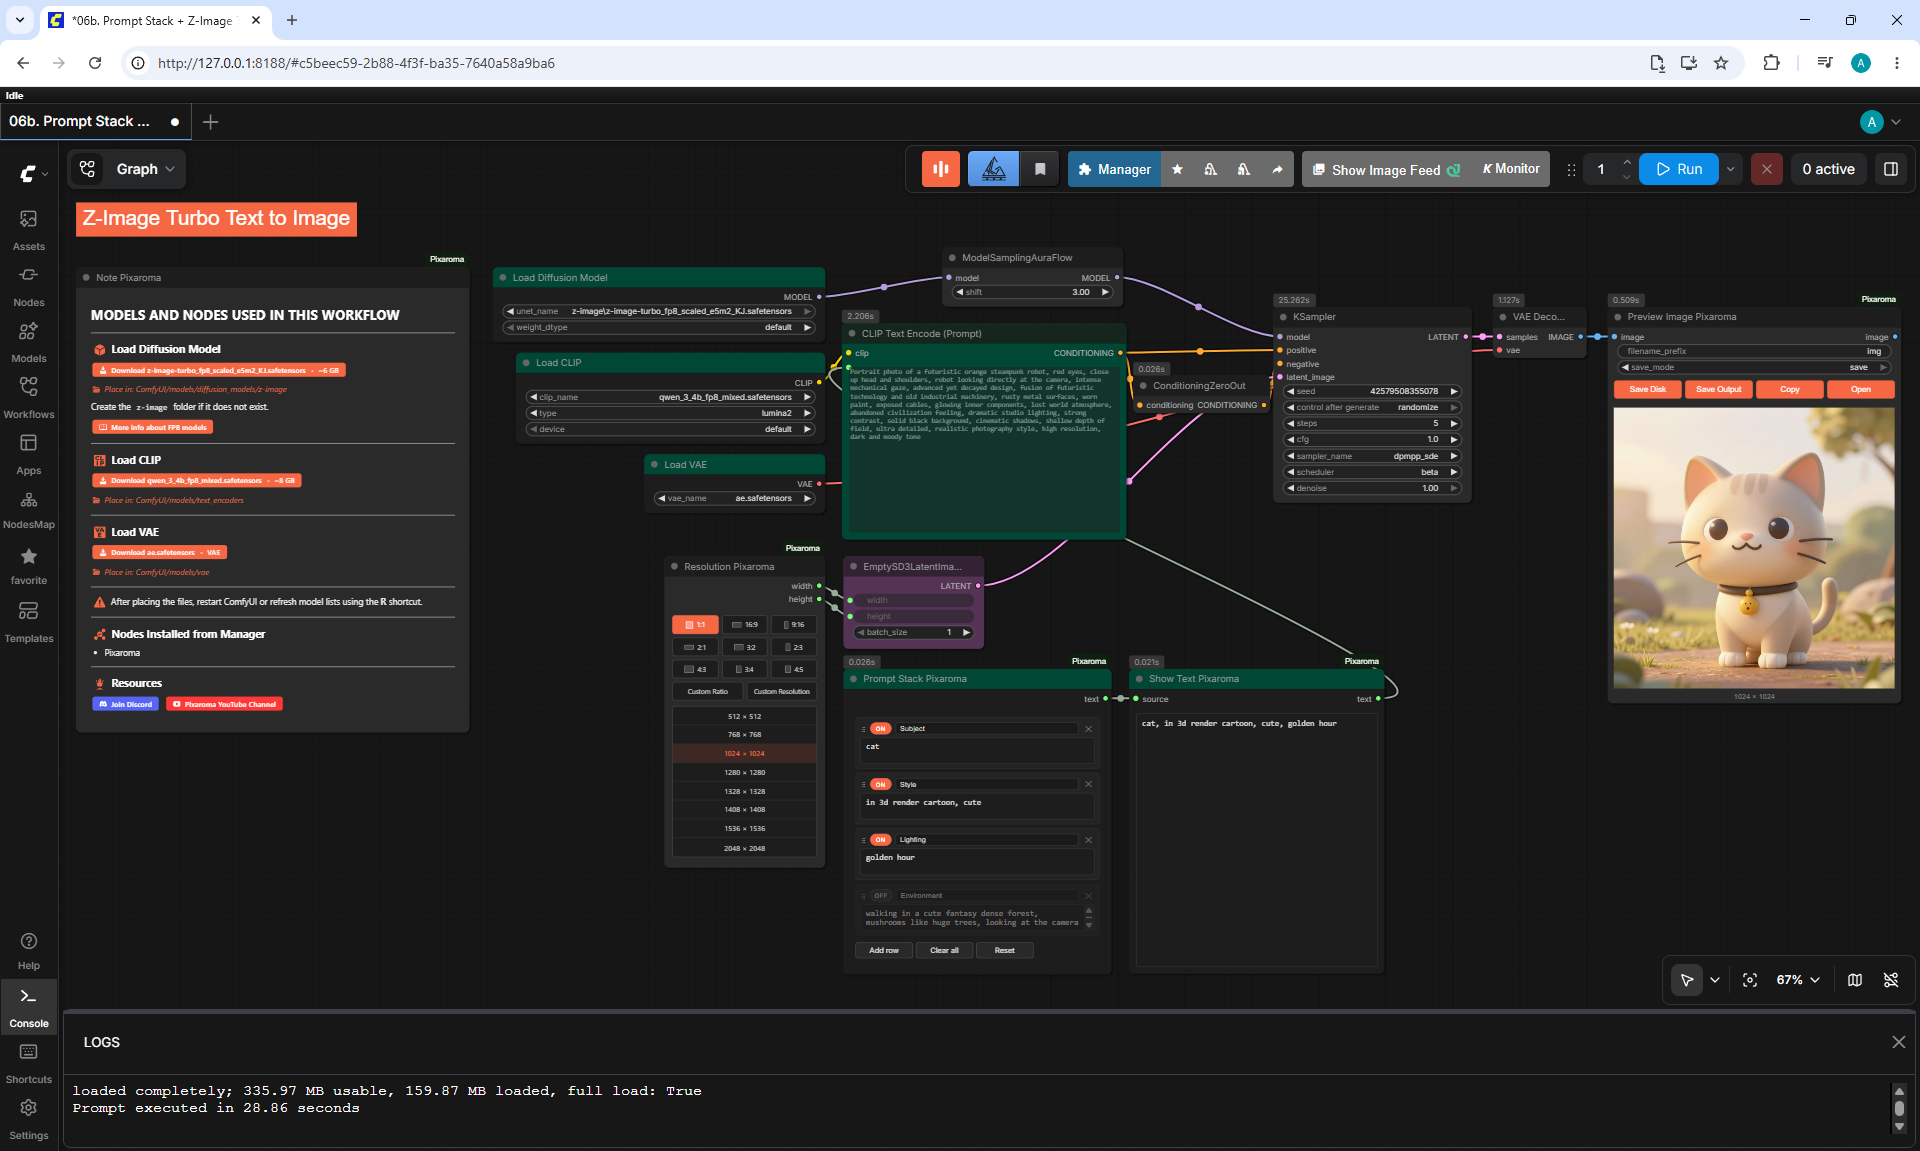
Task: Select the 4:5 aspect ratio option
Action: tap(794, 669)
